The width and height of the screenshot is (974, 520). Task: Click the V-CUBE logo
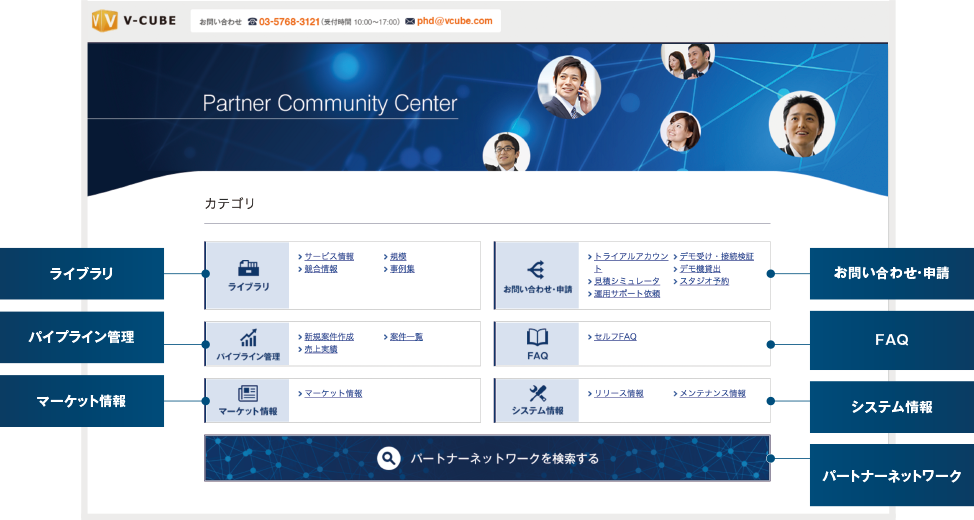click(134, 21)
